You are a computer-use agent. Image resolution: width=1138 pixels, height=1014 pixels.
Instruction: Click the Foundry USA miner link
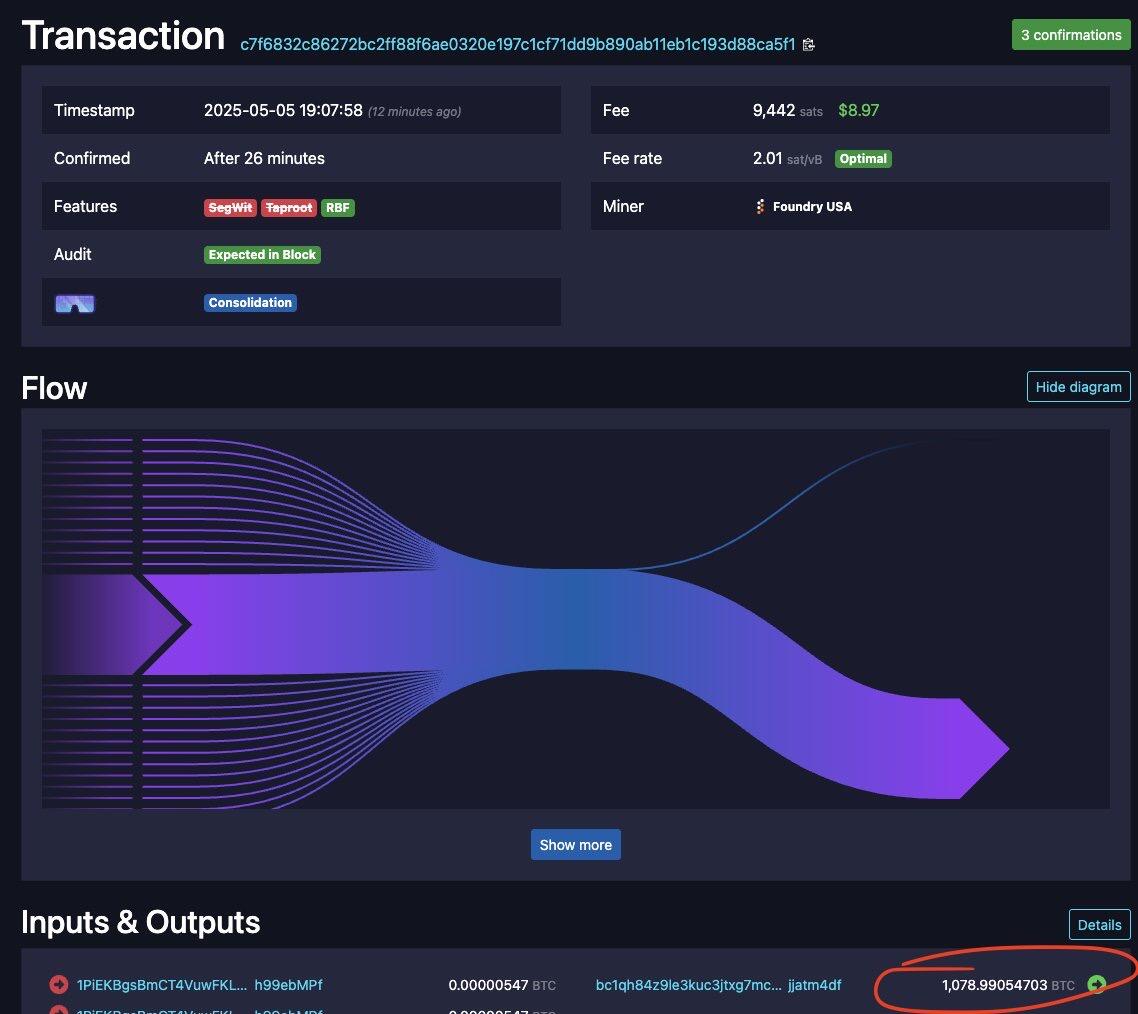point(803,207)
